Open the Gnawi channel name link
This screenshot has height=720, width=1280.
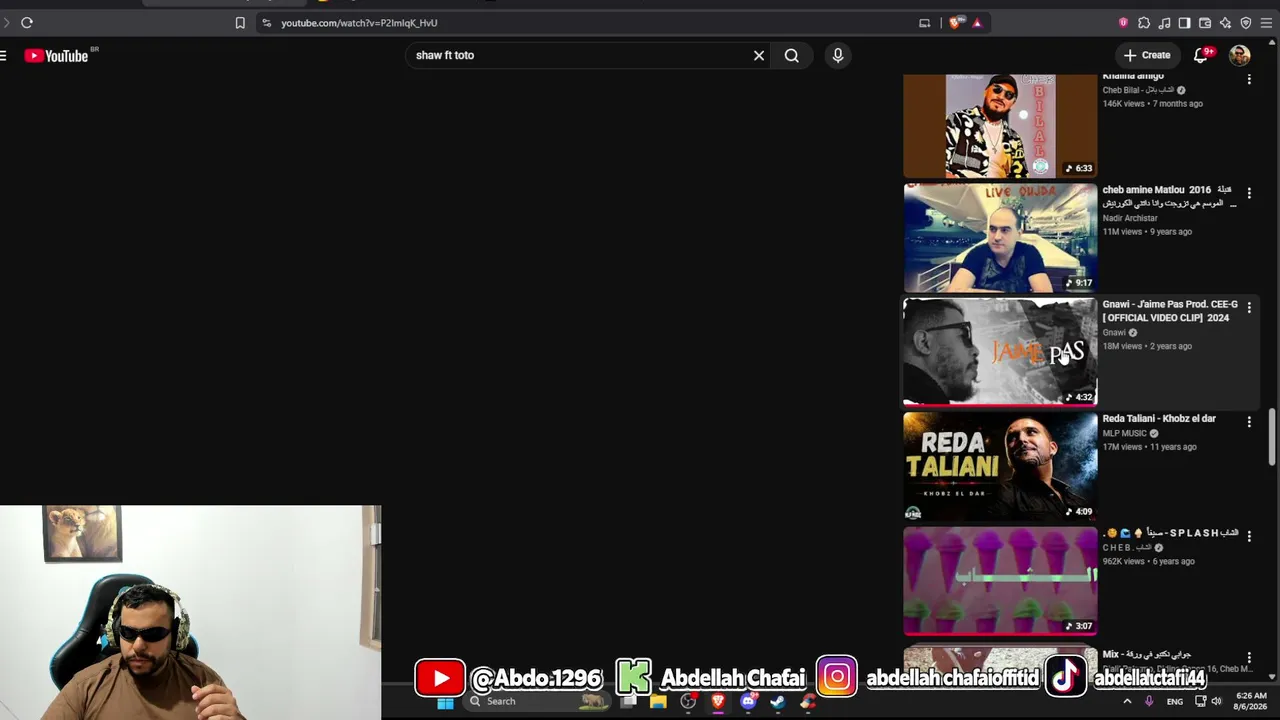click(1114, 333)
